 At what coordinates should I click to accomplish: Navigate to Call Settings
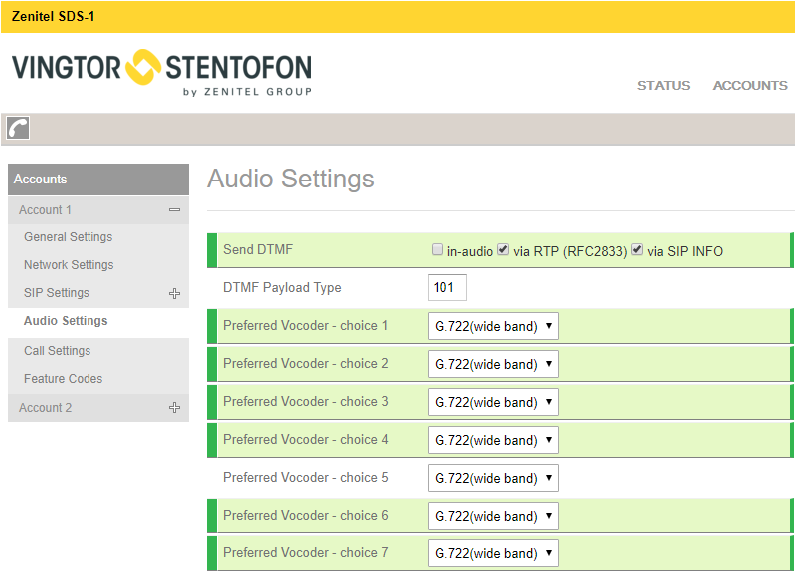[x=57, y=351]
